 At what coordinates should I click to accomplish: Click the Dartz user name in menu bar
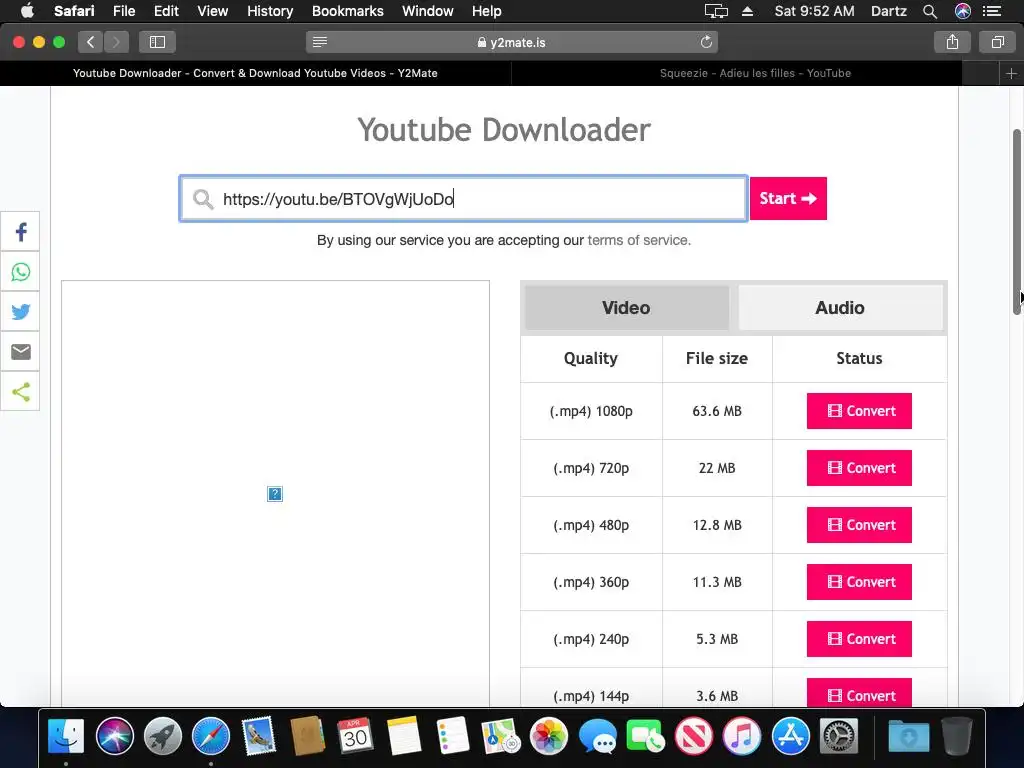889,11
